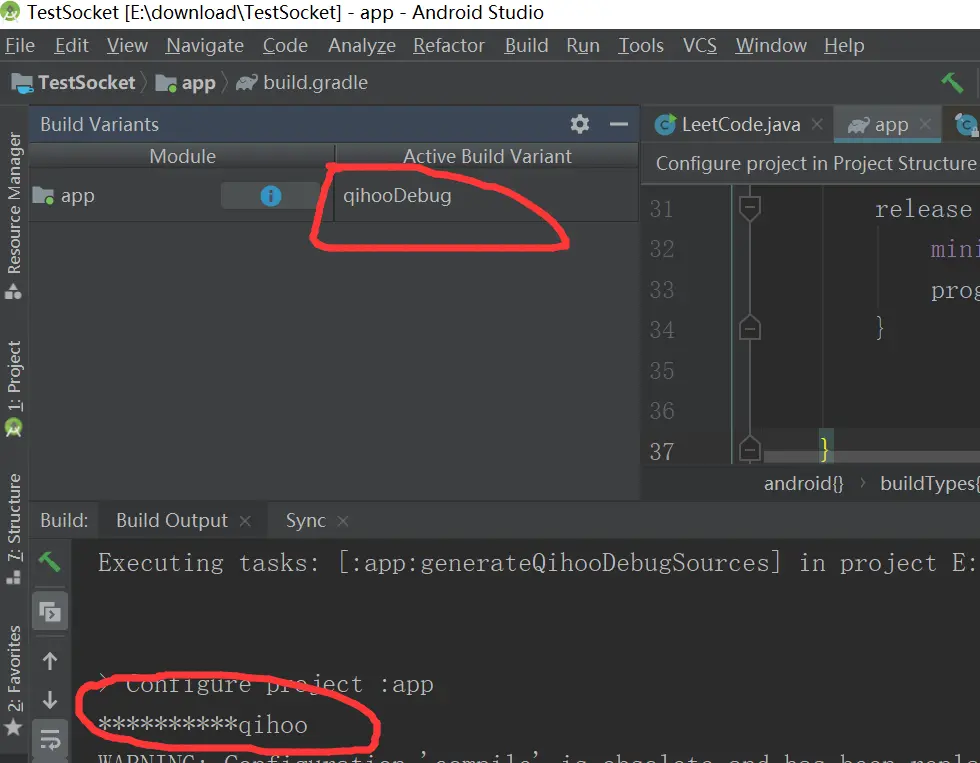The image size is (980, 763).
Task: Click line number 35 in gutter
Action: click(662, 371)
